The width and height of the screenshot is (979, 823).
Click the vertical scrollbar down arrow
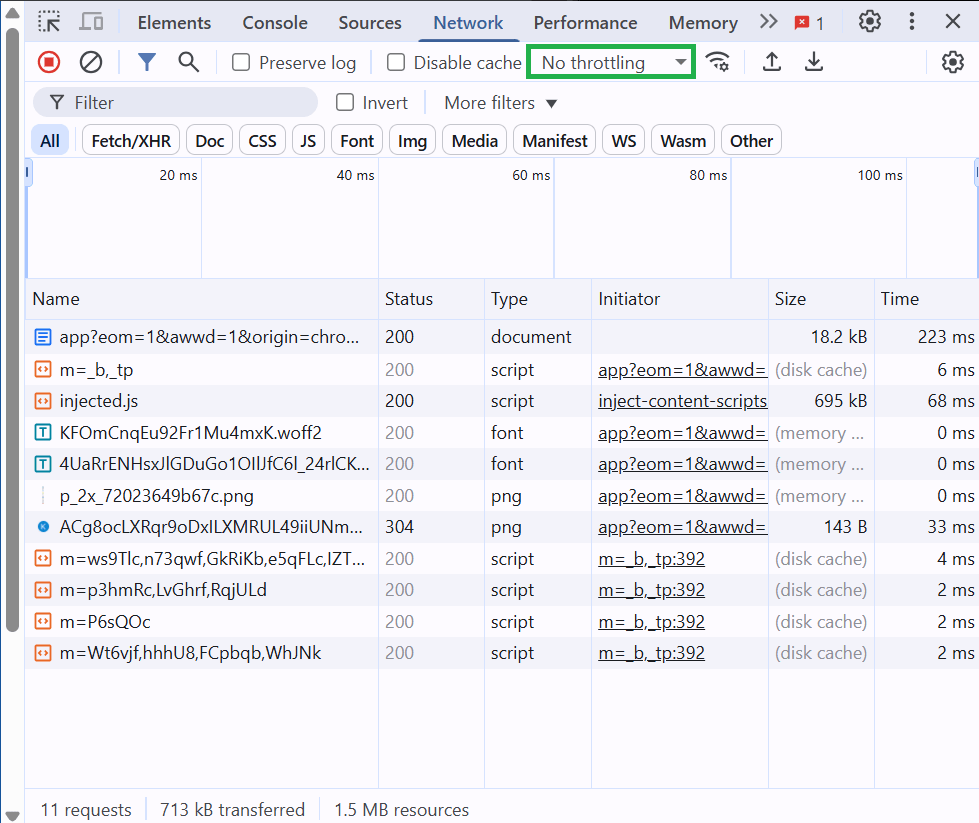point(12,814)
